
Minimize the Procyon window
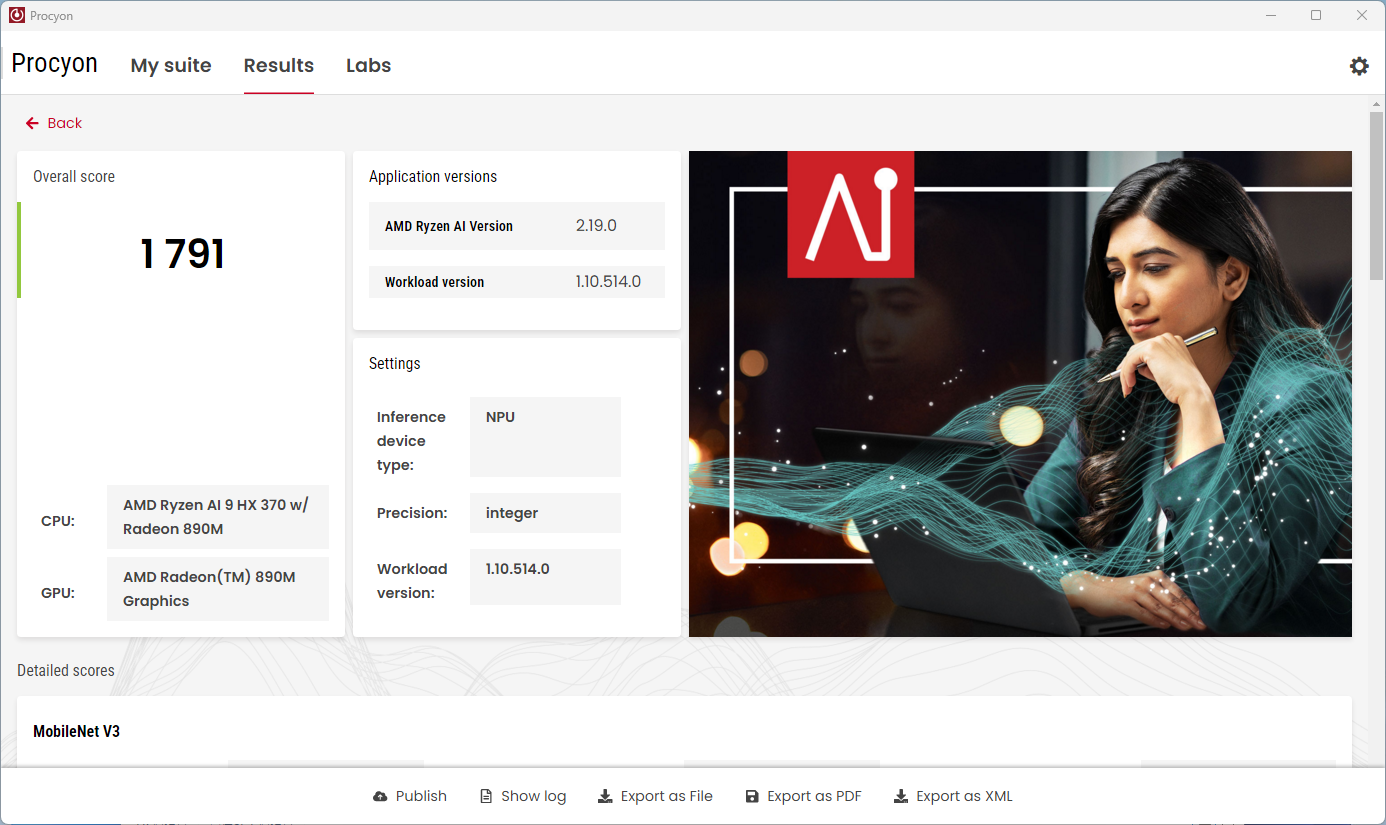[1271, 15]
